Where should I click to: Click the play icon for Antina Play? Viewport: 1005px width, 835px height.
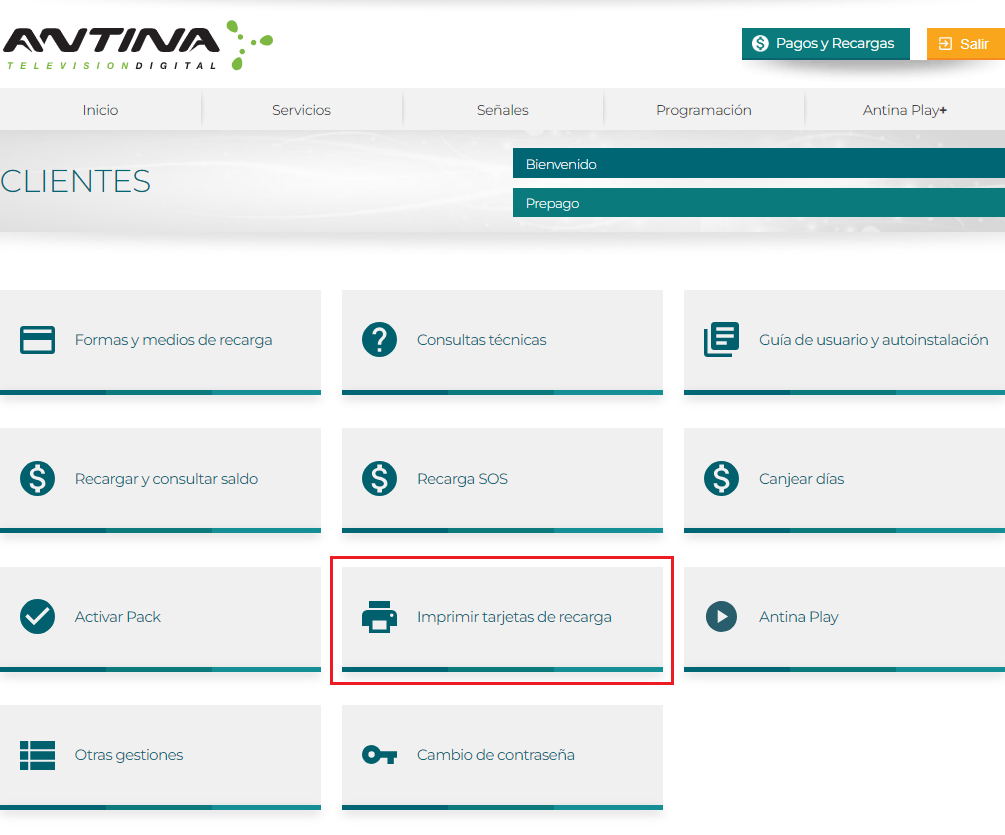[x=721, y=617]
